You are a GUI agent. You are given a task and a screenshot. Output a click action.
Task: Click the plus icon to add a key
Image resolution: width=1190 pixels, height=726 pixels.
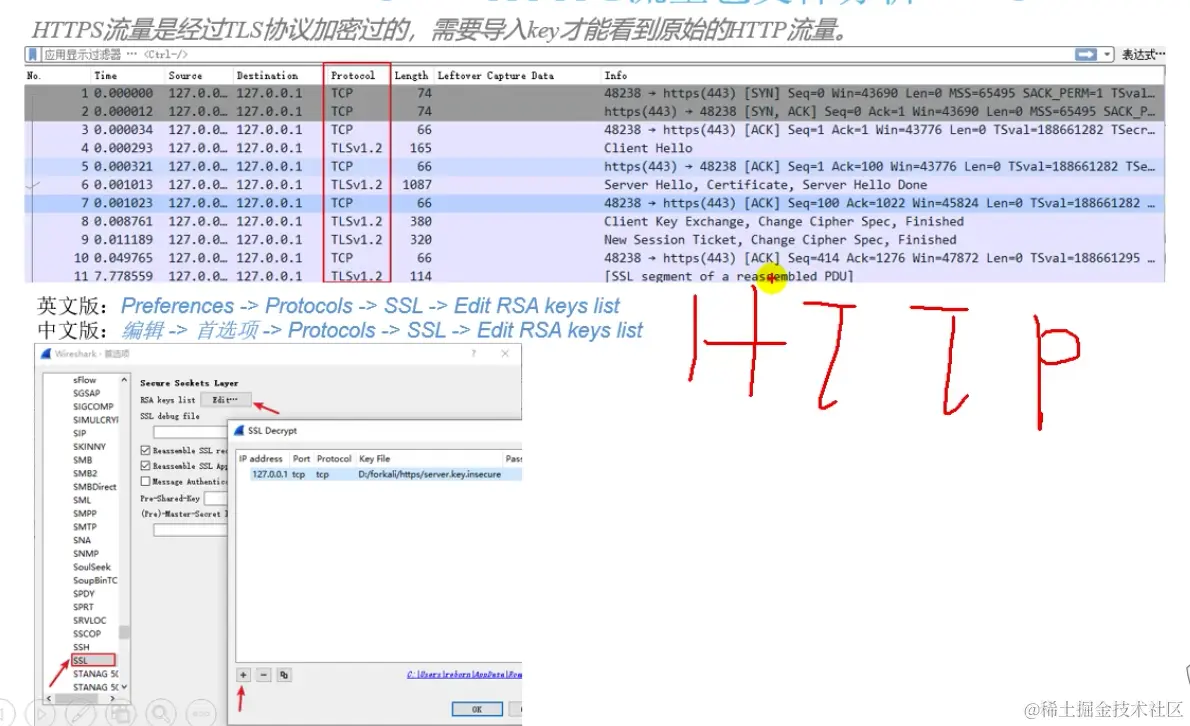(x=243, y=674)
